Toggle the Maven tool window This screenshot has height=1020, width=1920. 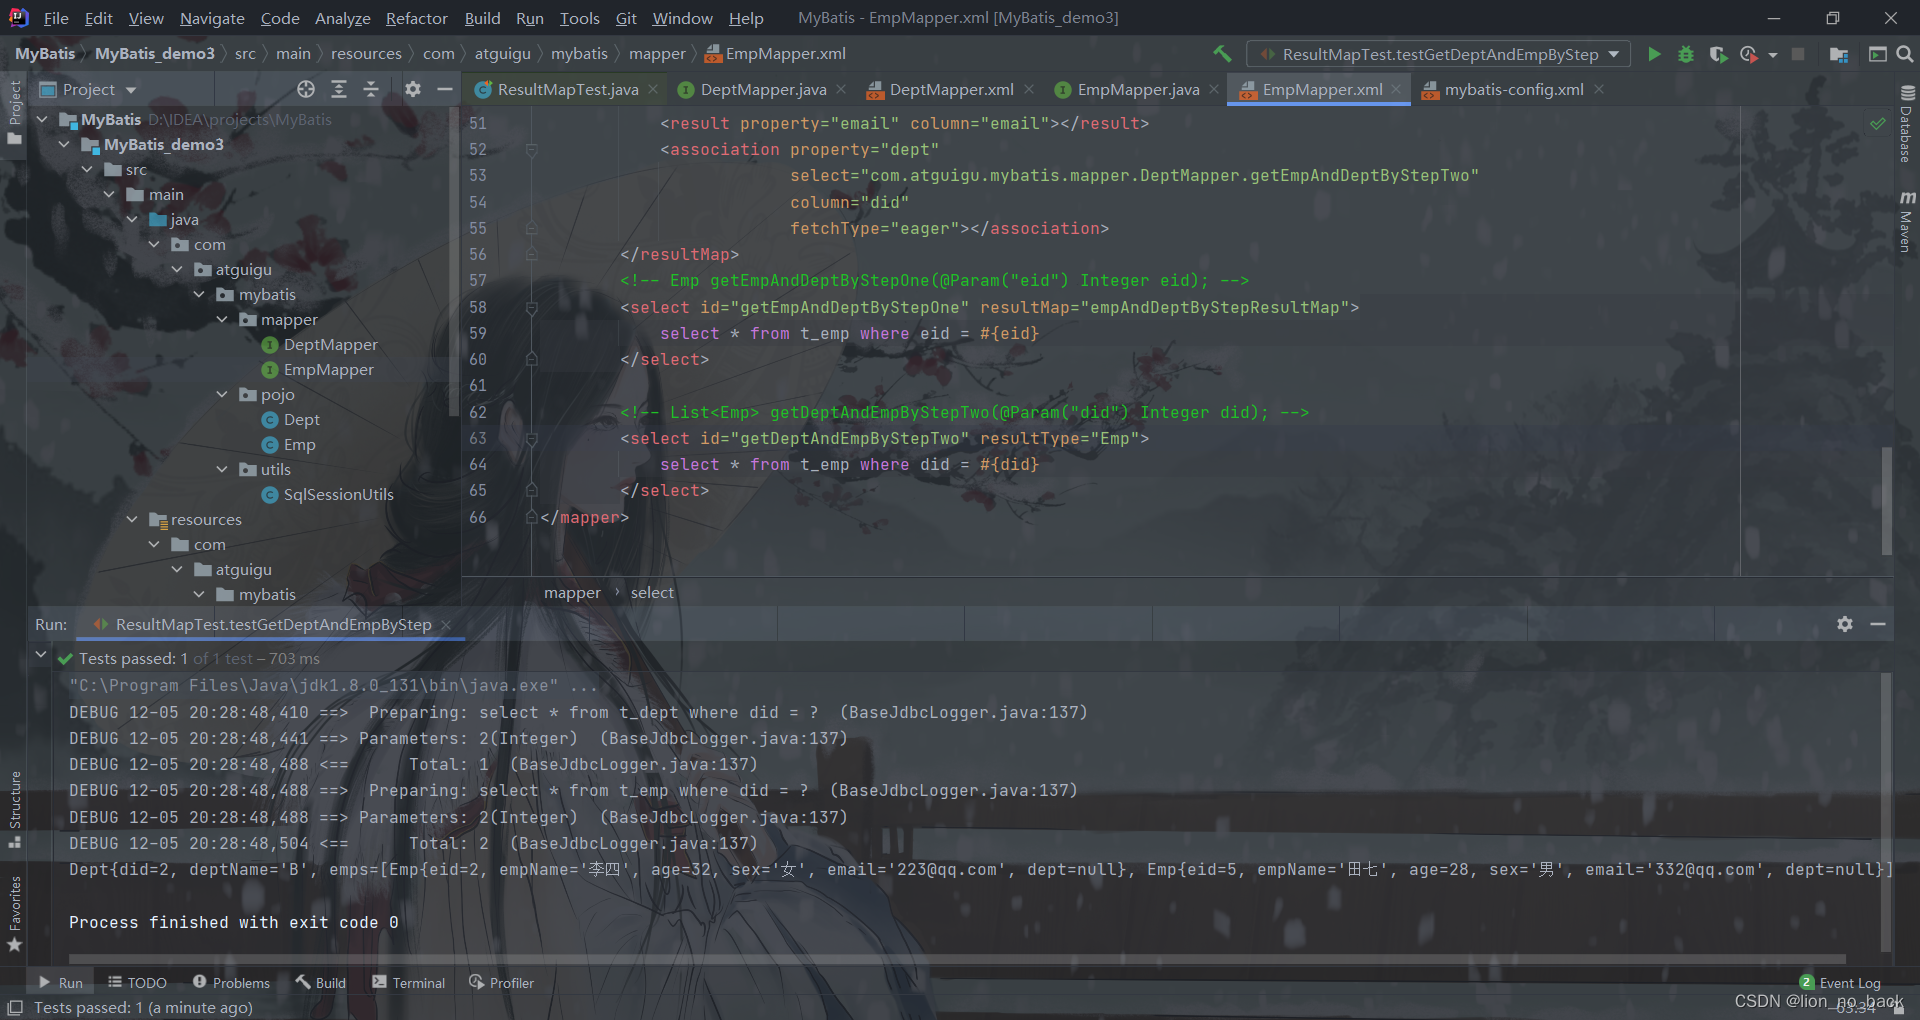click(1907, 222)
